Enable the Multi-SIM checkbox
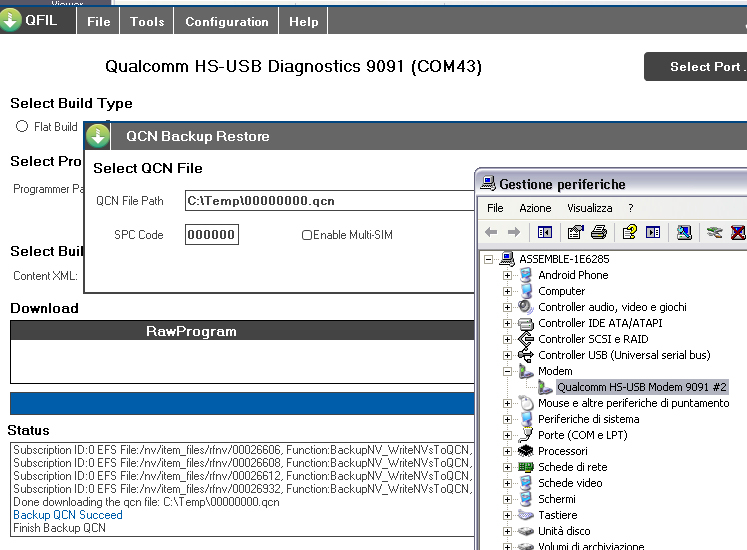747x550 pixels. pos(307,235)
